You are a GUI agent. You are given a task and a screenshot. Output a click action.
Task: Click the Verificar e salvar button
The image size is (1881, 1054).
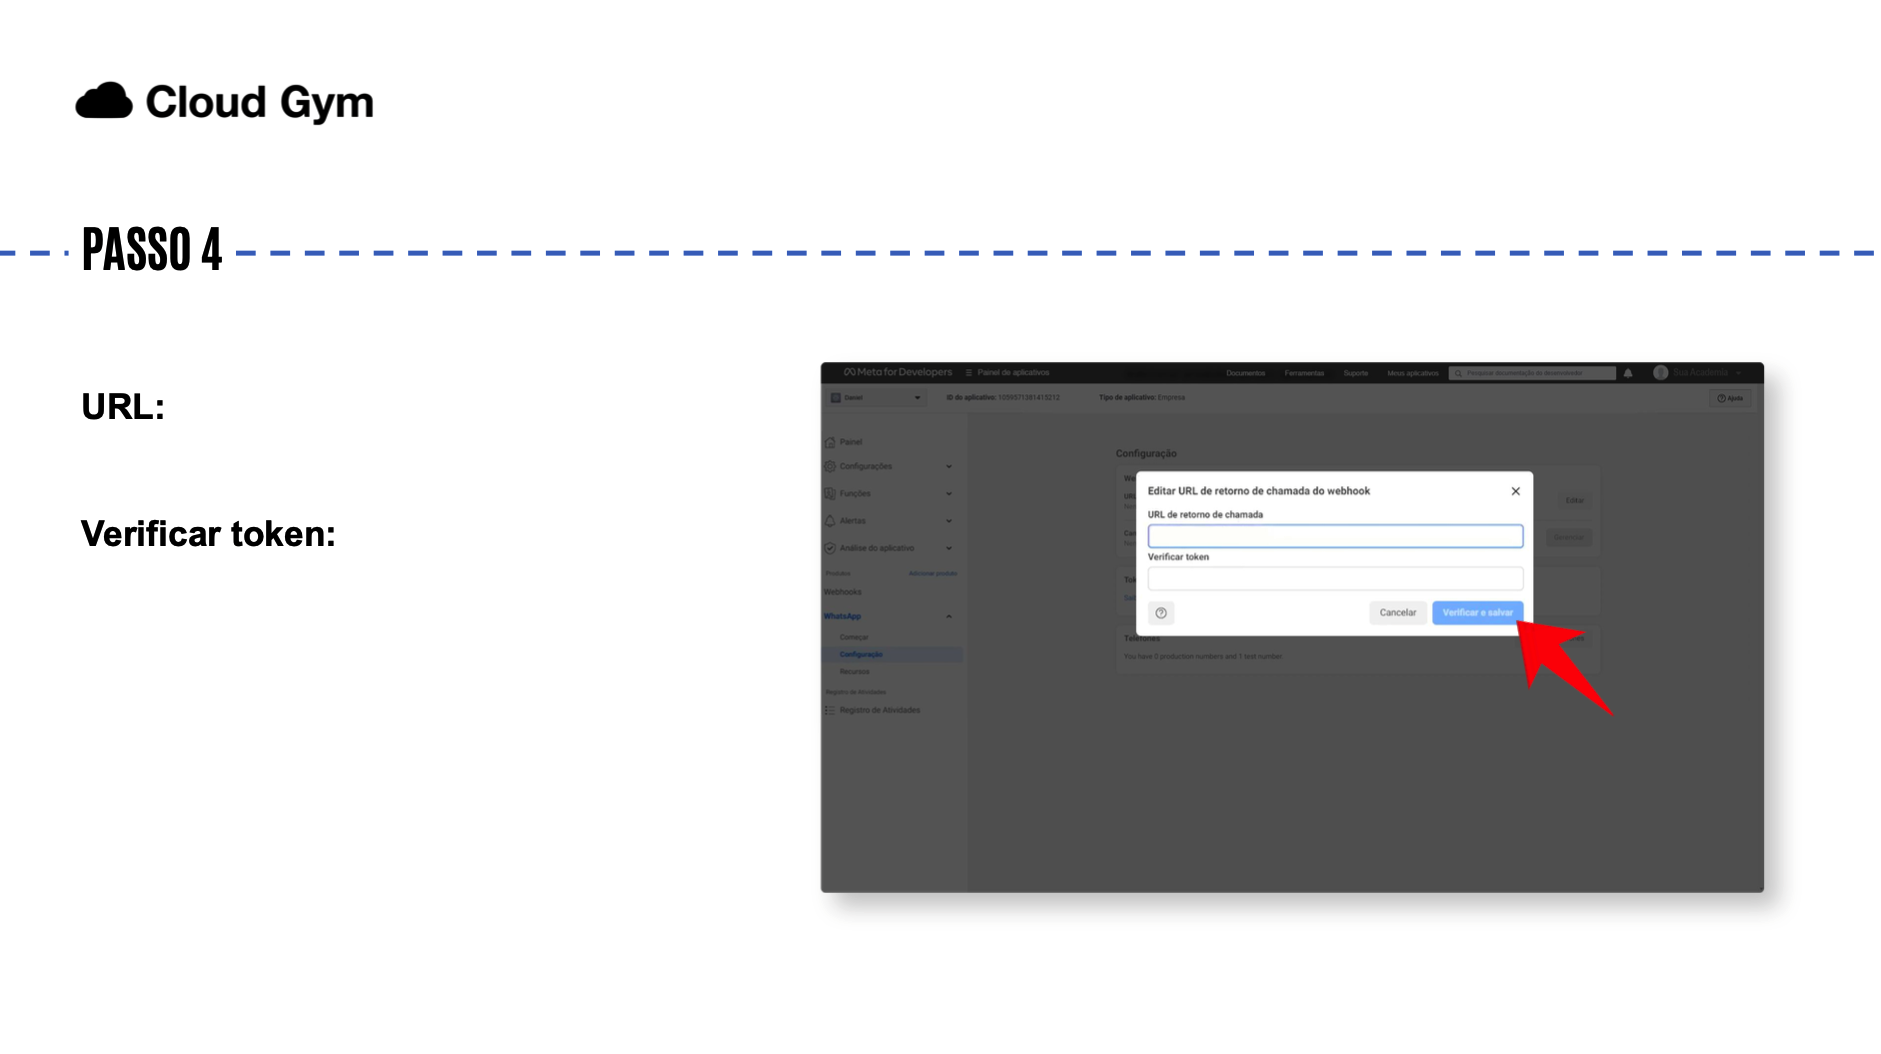(1478, 613)
